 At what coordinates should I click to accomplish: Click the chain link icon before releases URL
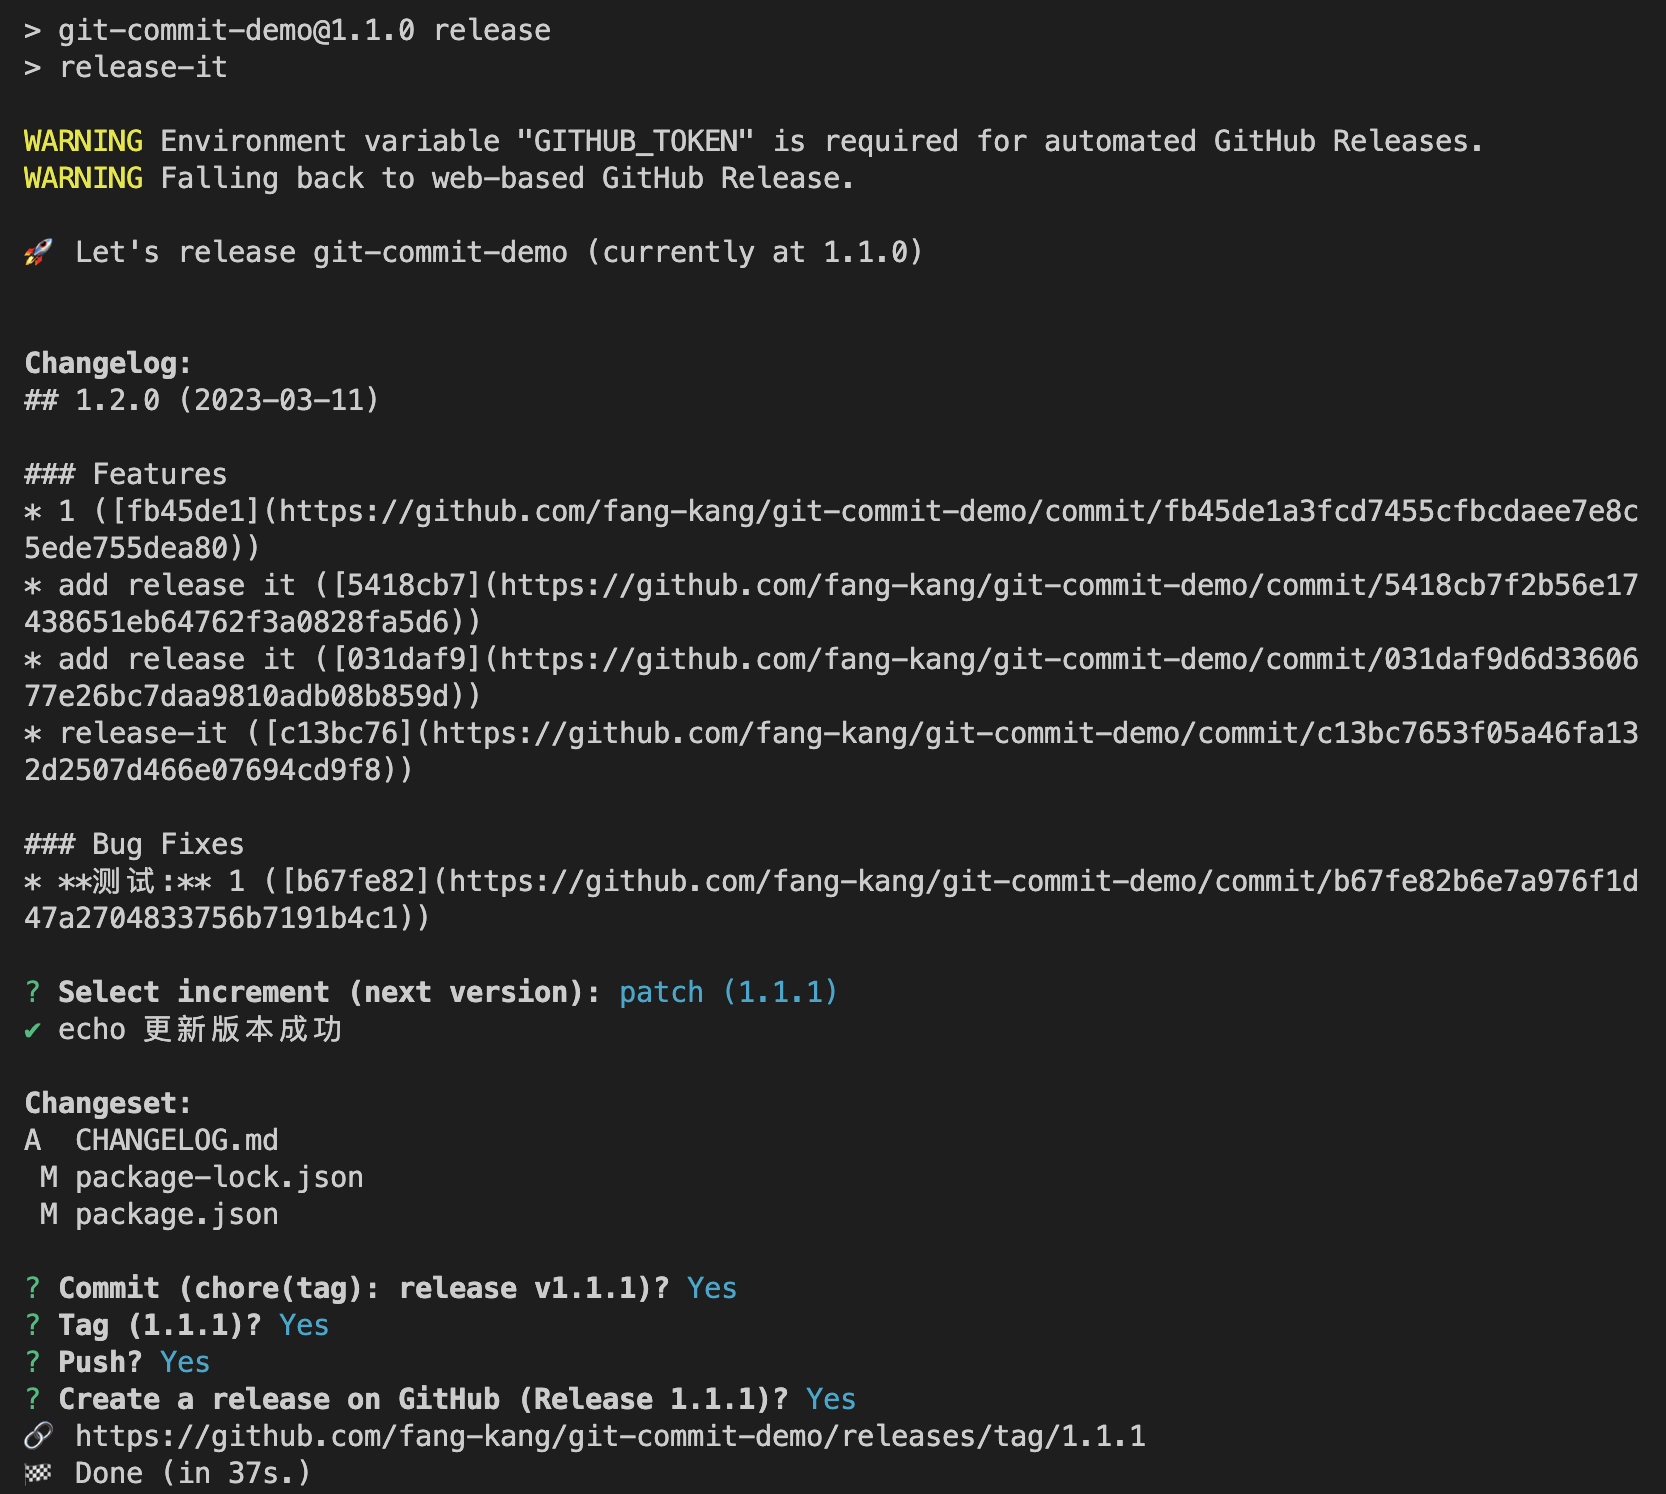point(38,1437)
